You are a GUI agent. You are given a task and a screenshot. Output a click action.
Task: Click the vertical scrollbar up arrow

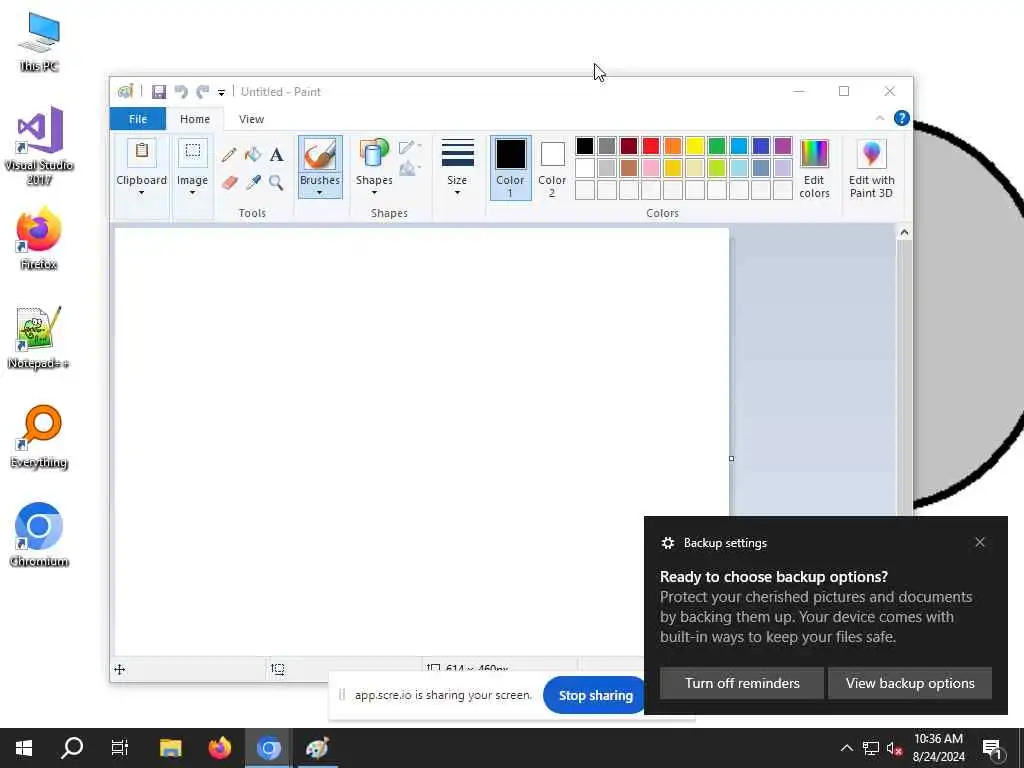904,232
